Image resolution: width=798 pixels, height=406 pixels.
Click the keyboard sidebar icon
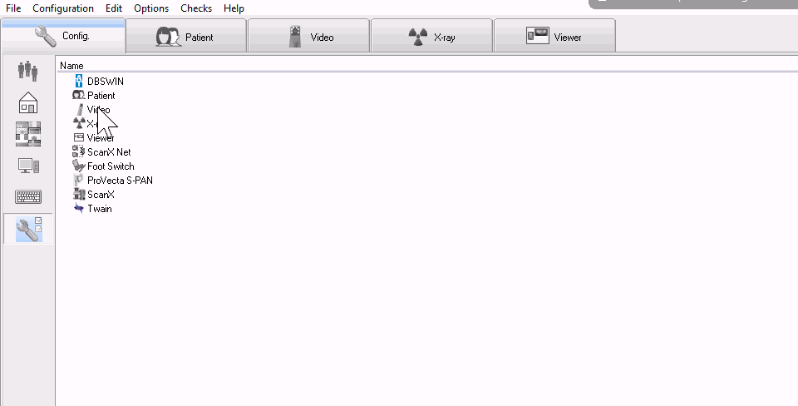pos(28,197)
